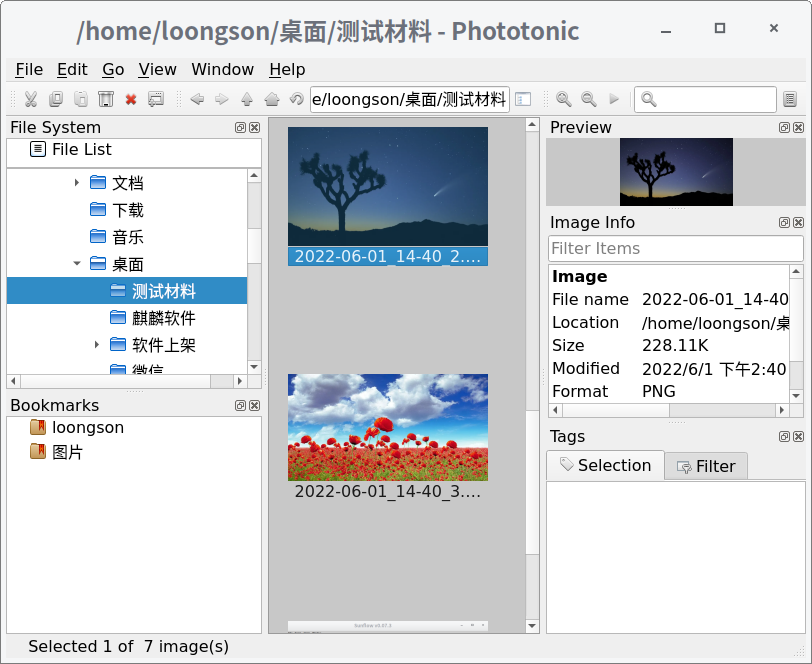The image size is (812, 664).
Task: Click the path address field
Action: click(410, 99)
